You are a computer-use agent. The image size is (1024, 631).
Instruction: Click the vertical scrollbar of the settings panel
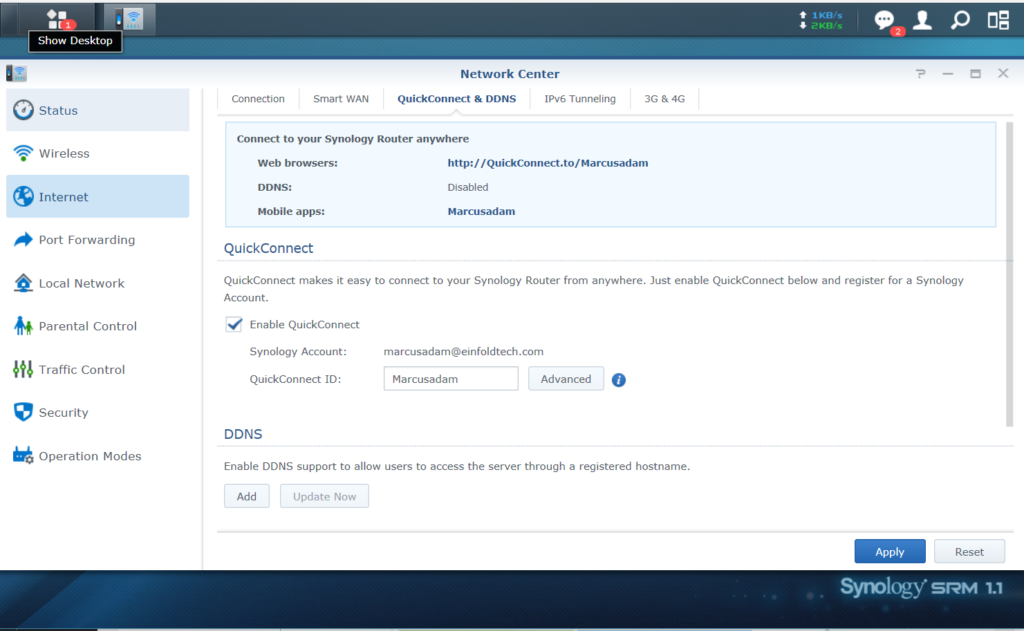point(1010,274)
